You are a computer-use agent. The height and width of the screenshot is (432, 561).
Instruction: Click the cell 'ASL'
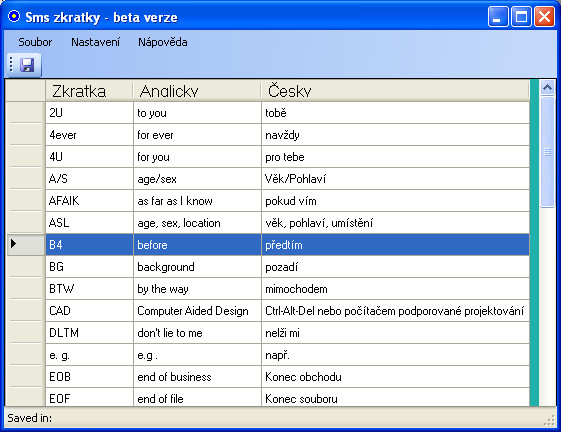coord(89,223)
